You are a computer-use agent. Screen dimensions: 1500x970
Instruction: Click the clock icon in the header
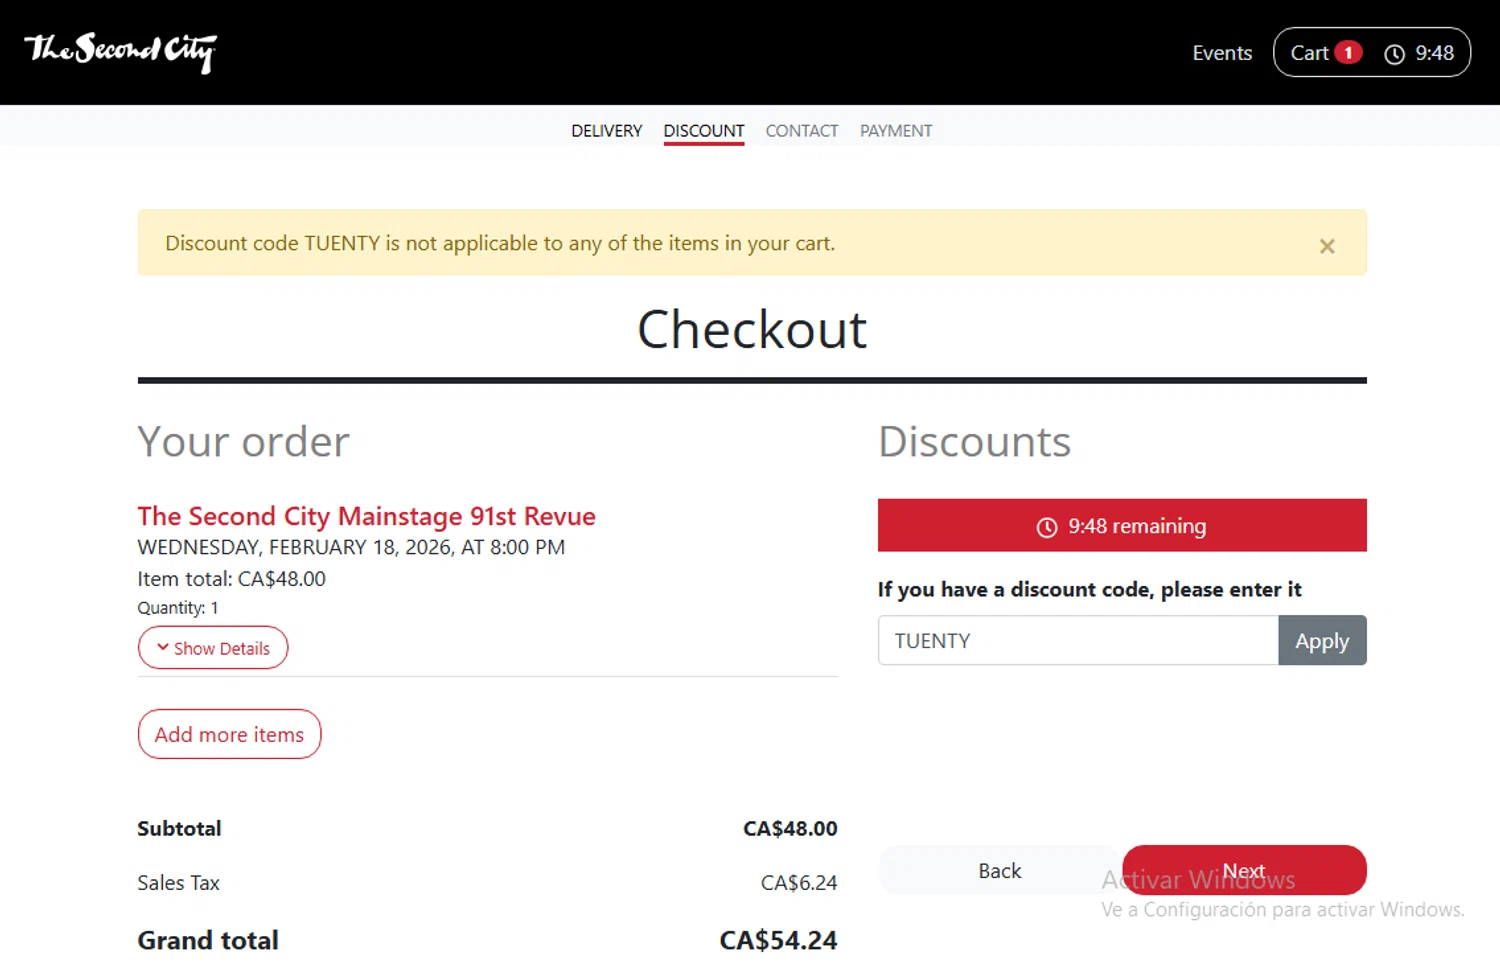[x=1394, y=54]
